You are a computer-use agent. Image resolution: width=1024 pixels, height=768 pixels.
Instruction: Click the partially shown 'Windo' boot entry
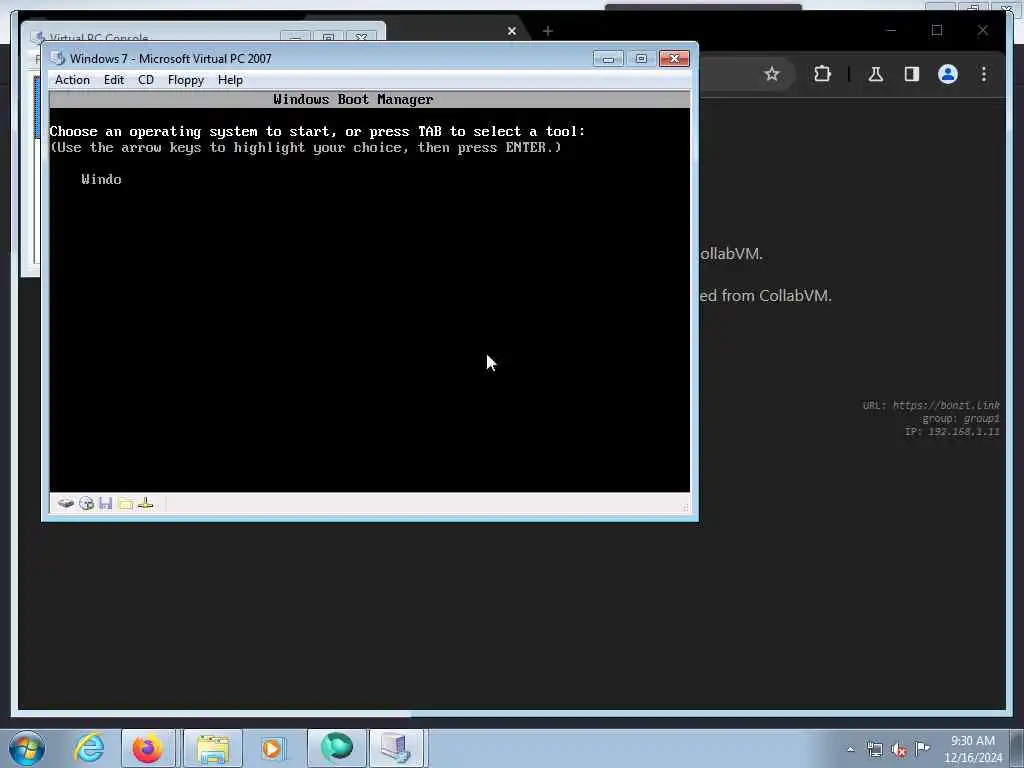click(101, 180)
